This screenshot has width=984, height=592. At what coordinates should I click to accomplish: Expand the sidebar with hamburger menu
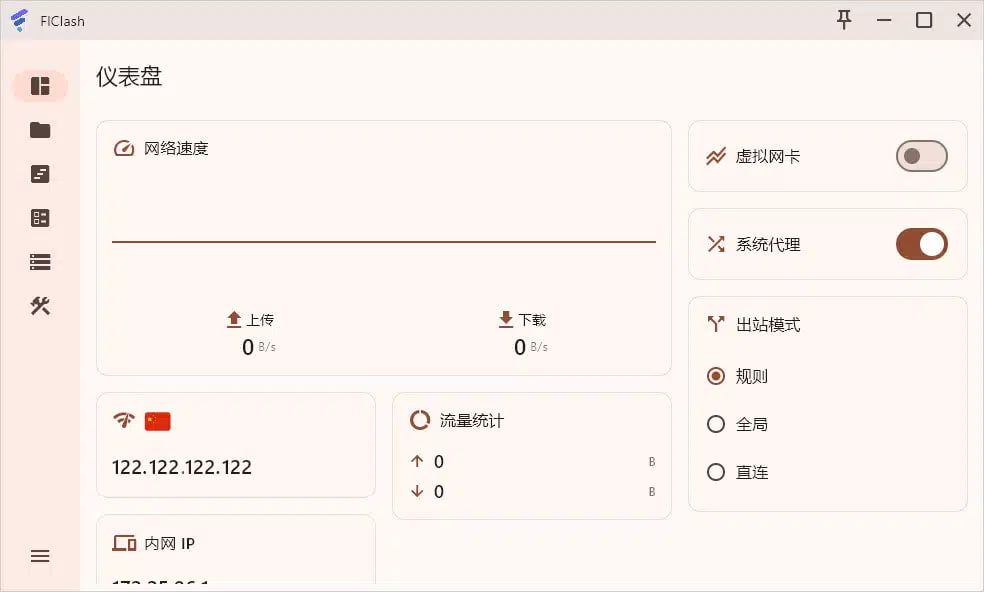(40, 556)
